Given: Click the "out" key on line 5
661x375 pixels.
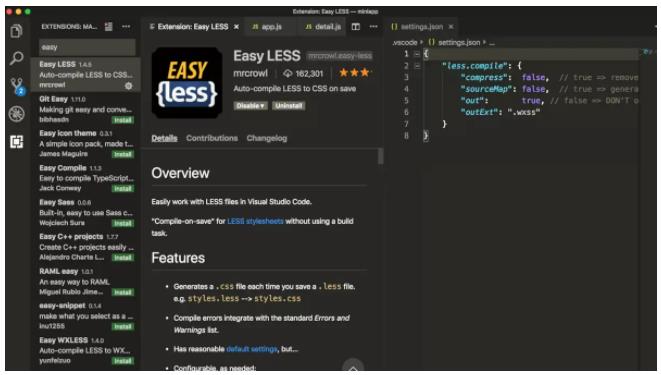Looking at the screenshot, I should point(474,101).
